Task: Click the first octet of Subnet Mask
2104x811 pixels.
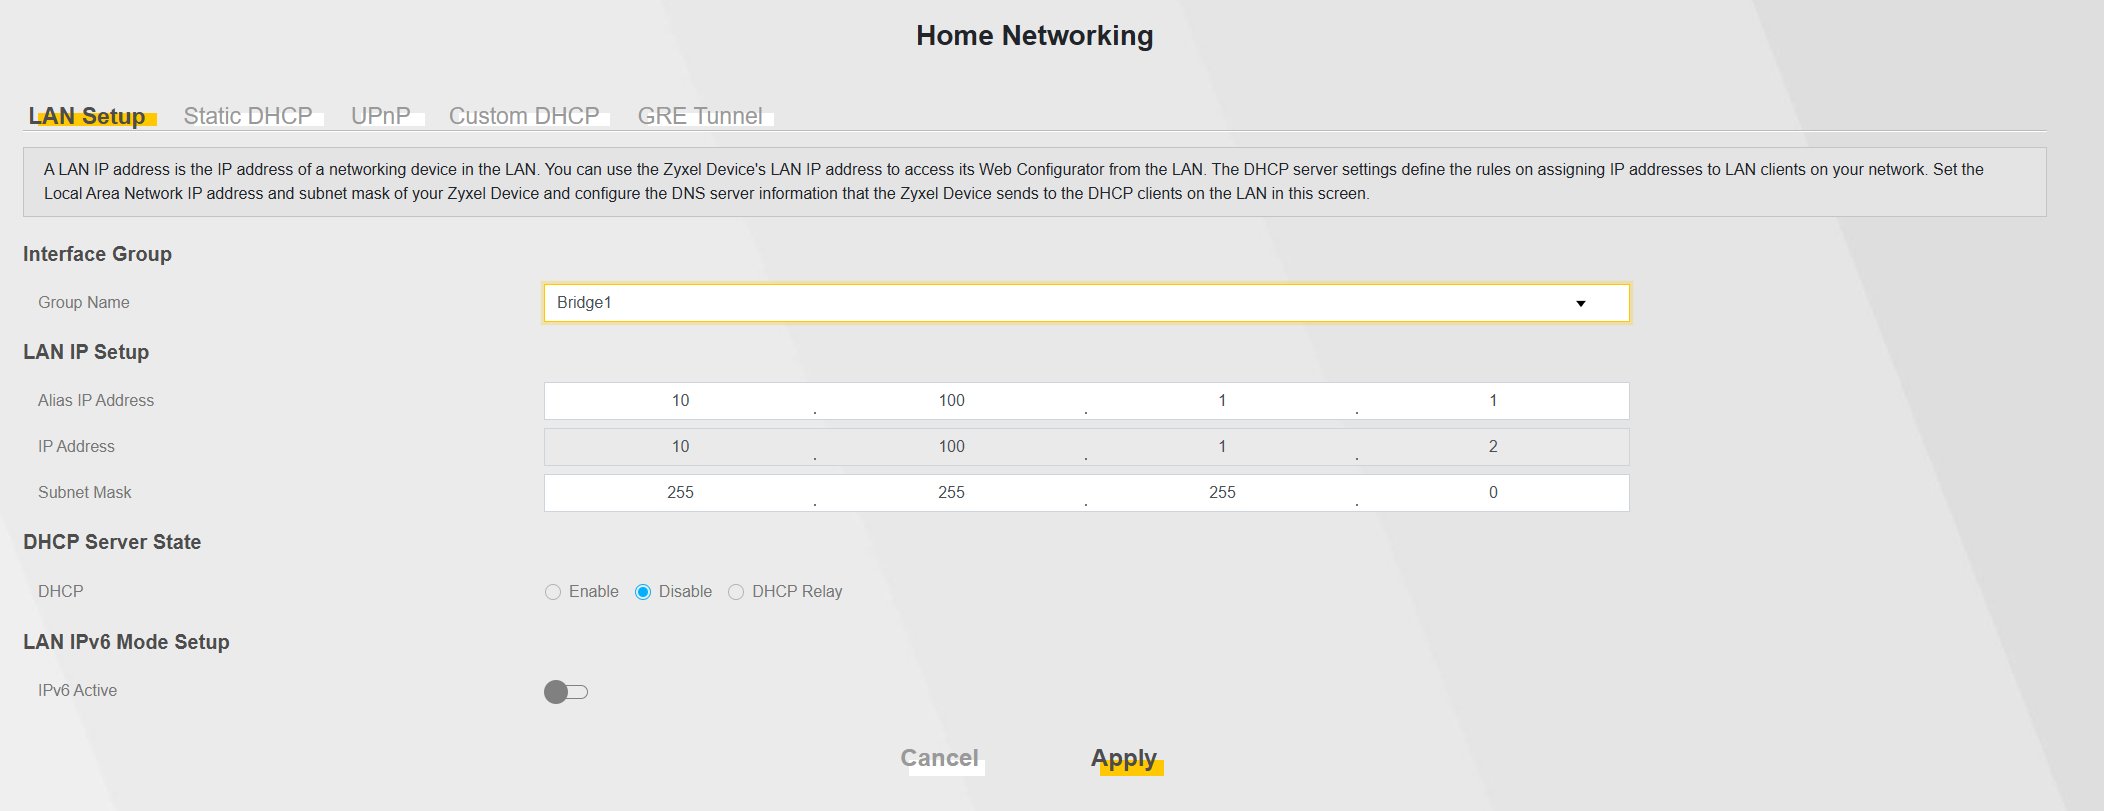Action: coord(680,493)
